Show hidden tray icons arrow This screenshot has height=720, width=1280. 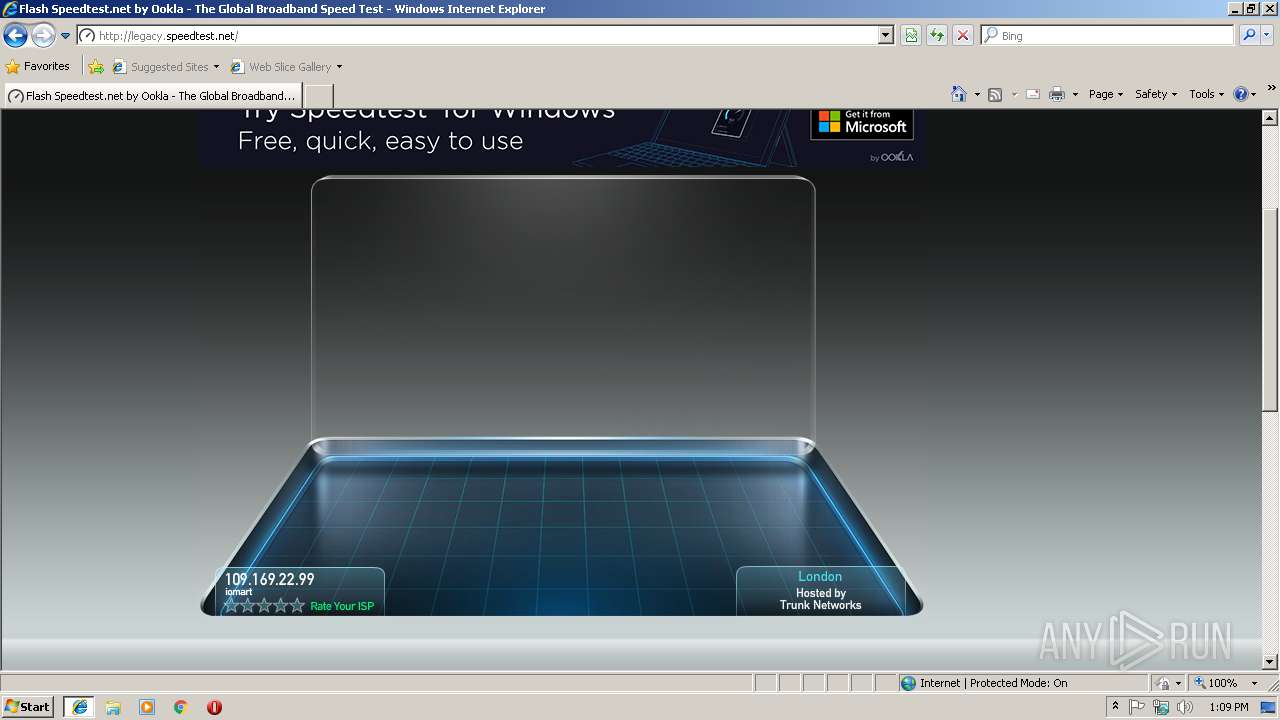1116,707
